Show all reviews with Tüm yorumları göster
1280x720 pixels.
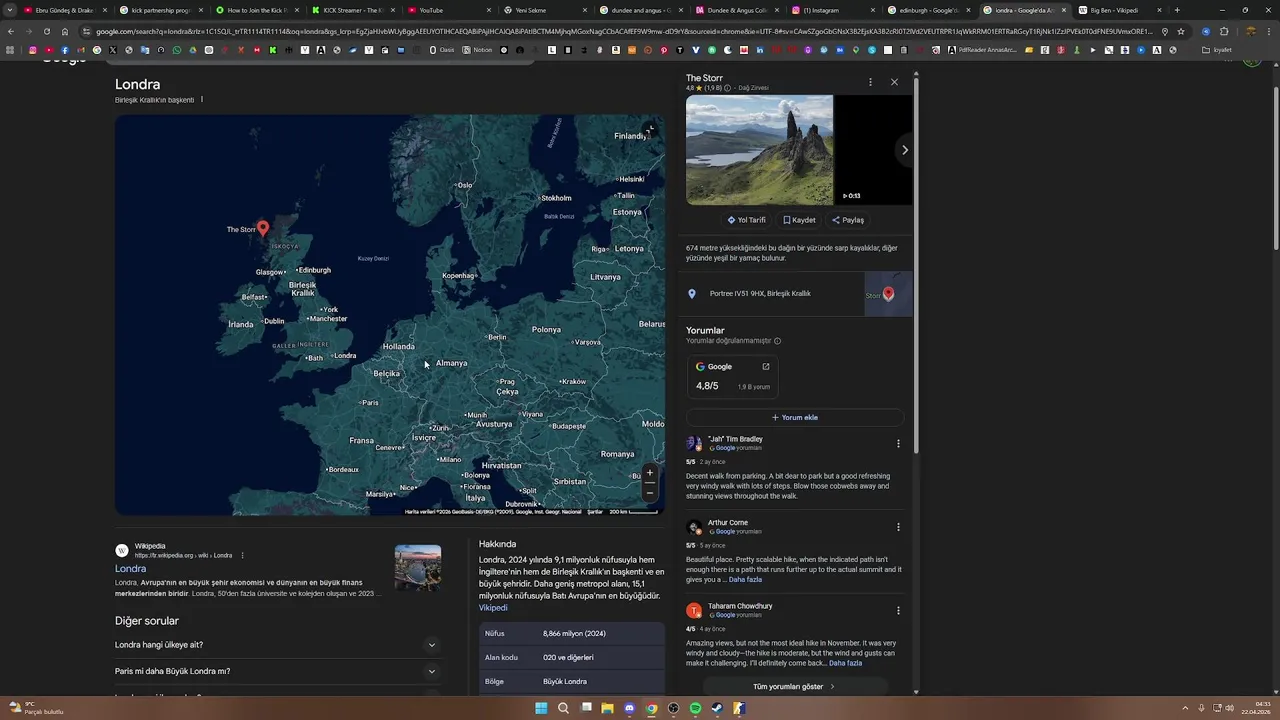[x=795, y=687]
